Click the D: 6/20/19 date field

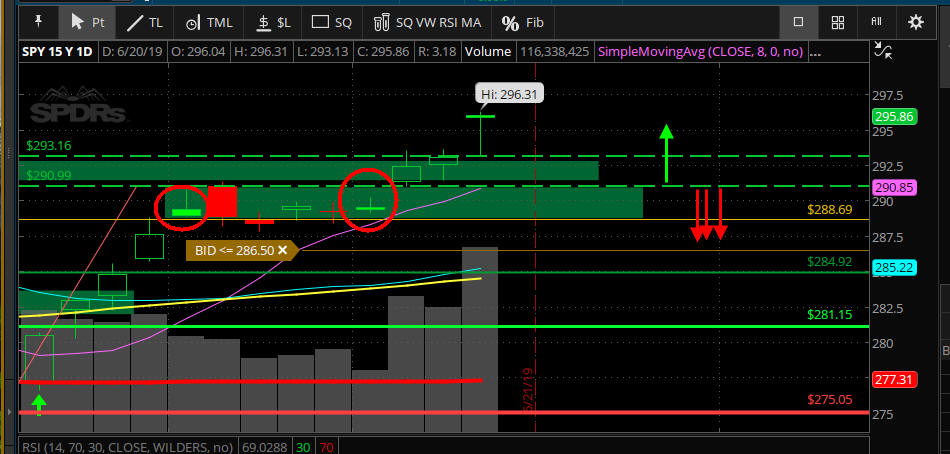coord(132,52)
